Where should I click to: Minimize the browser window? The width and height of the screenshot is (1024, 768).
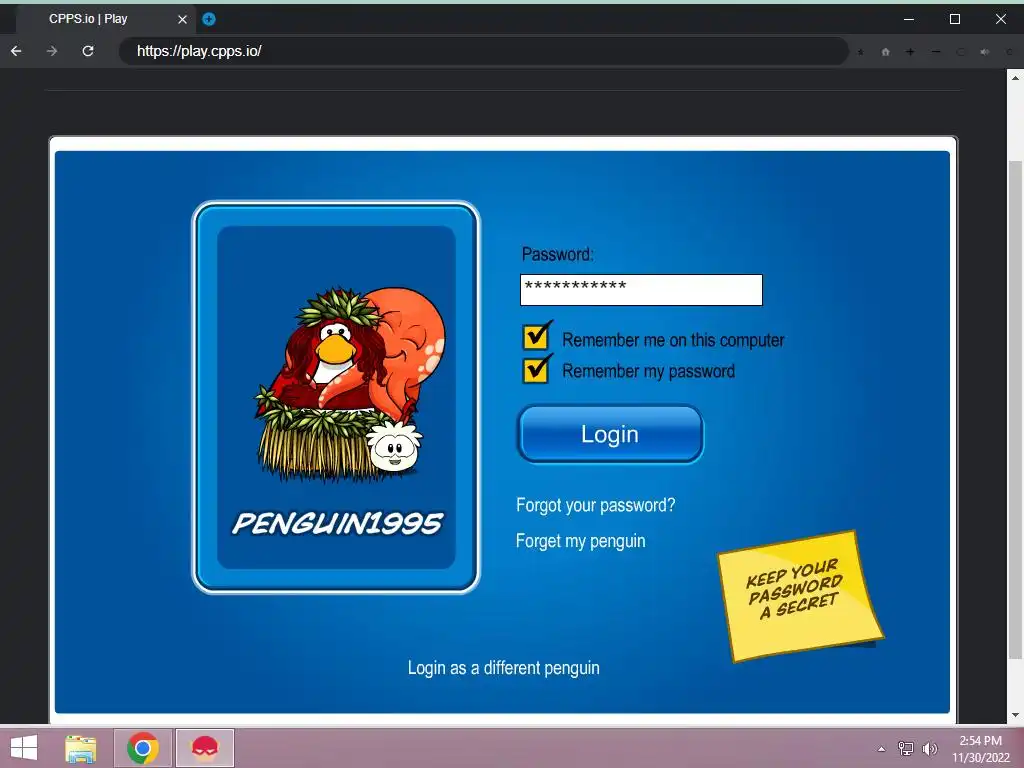(x=908, y=19)
